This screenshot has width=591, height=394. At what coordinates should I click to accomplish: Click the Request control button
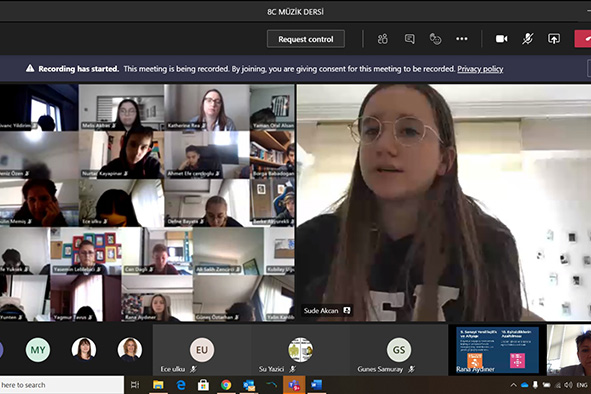point(306,39)
